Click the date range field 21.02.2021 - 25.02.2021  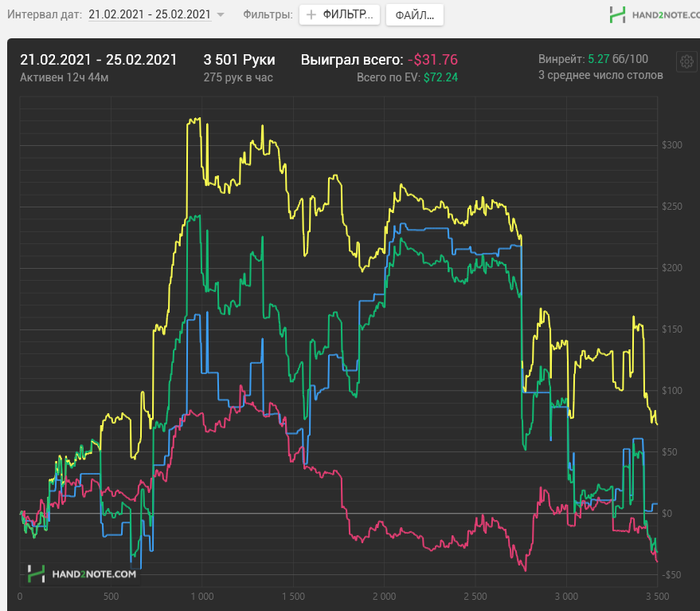(150, 15)
